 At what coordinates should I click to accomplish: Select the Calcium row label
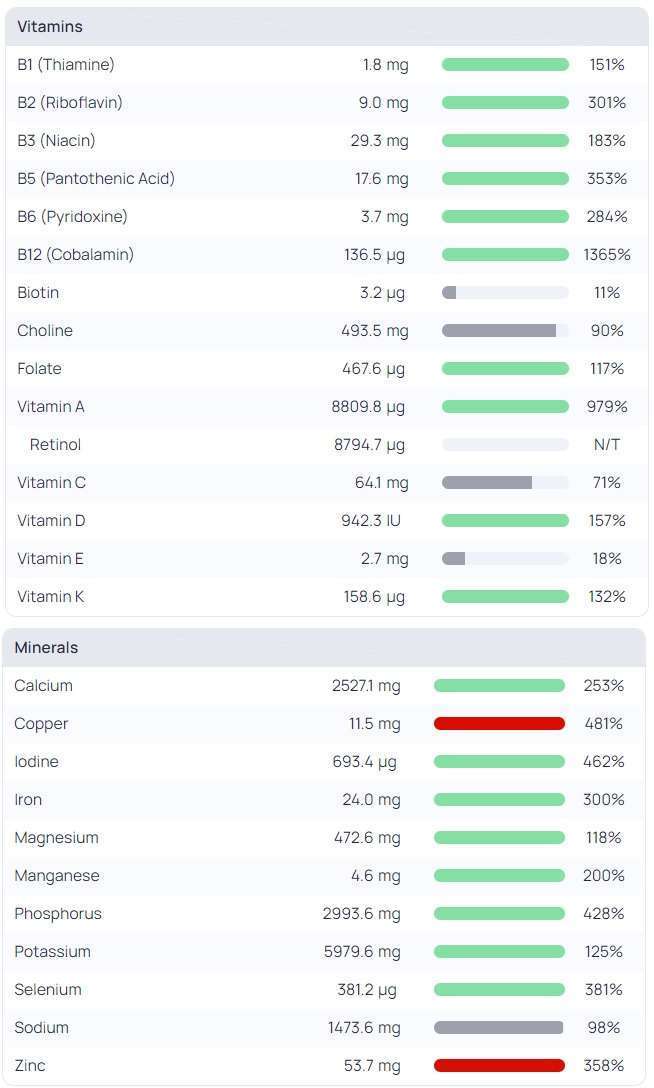coord(43,686)
